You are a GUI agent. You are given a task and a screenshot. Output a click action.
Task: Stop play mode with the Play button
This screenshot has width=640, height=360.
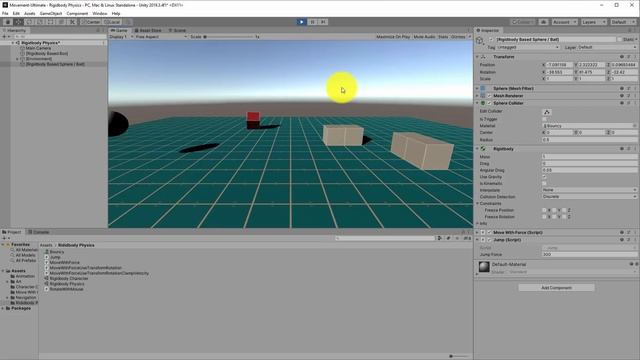tap(301, 22)
